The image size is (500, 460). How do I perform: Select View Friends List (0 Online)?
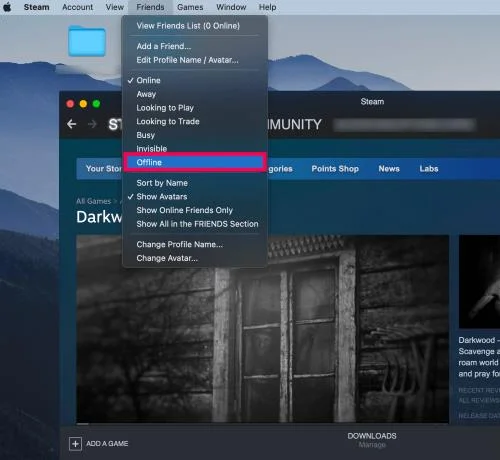point(195,26)
